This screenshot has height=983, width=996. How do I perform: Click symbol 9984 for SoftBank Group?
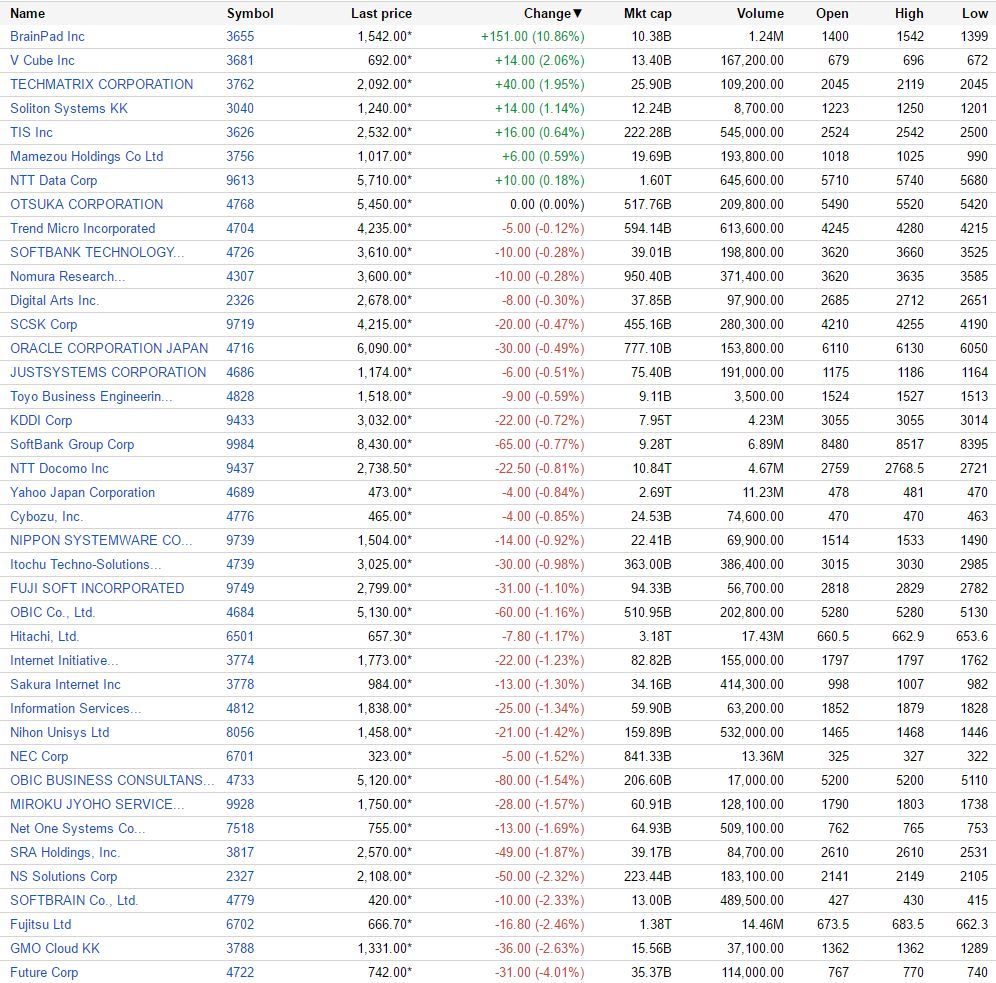click(240, 445)
